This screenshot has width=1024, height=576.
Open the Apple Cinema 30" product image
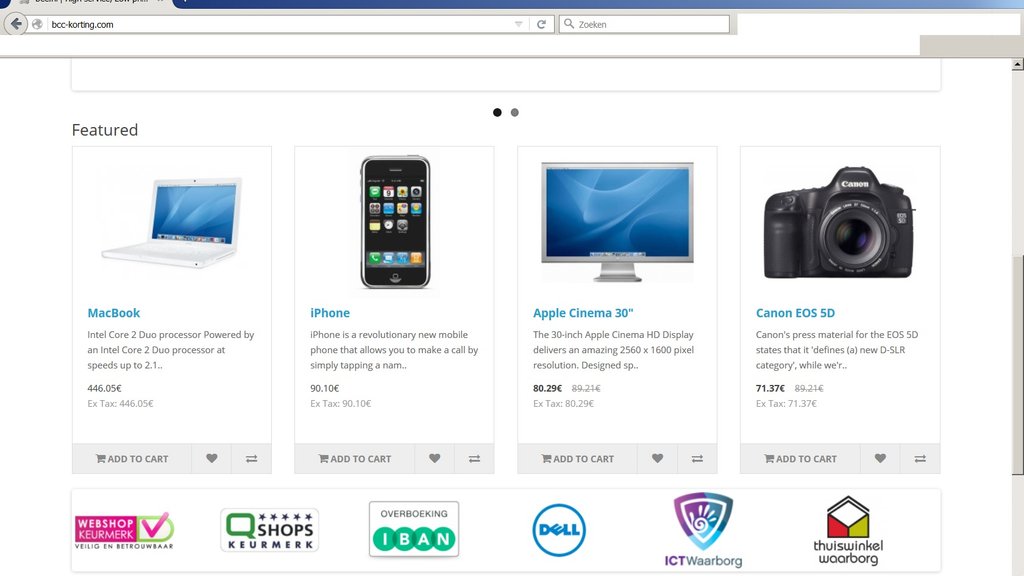coord(617,222)
